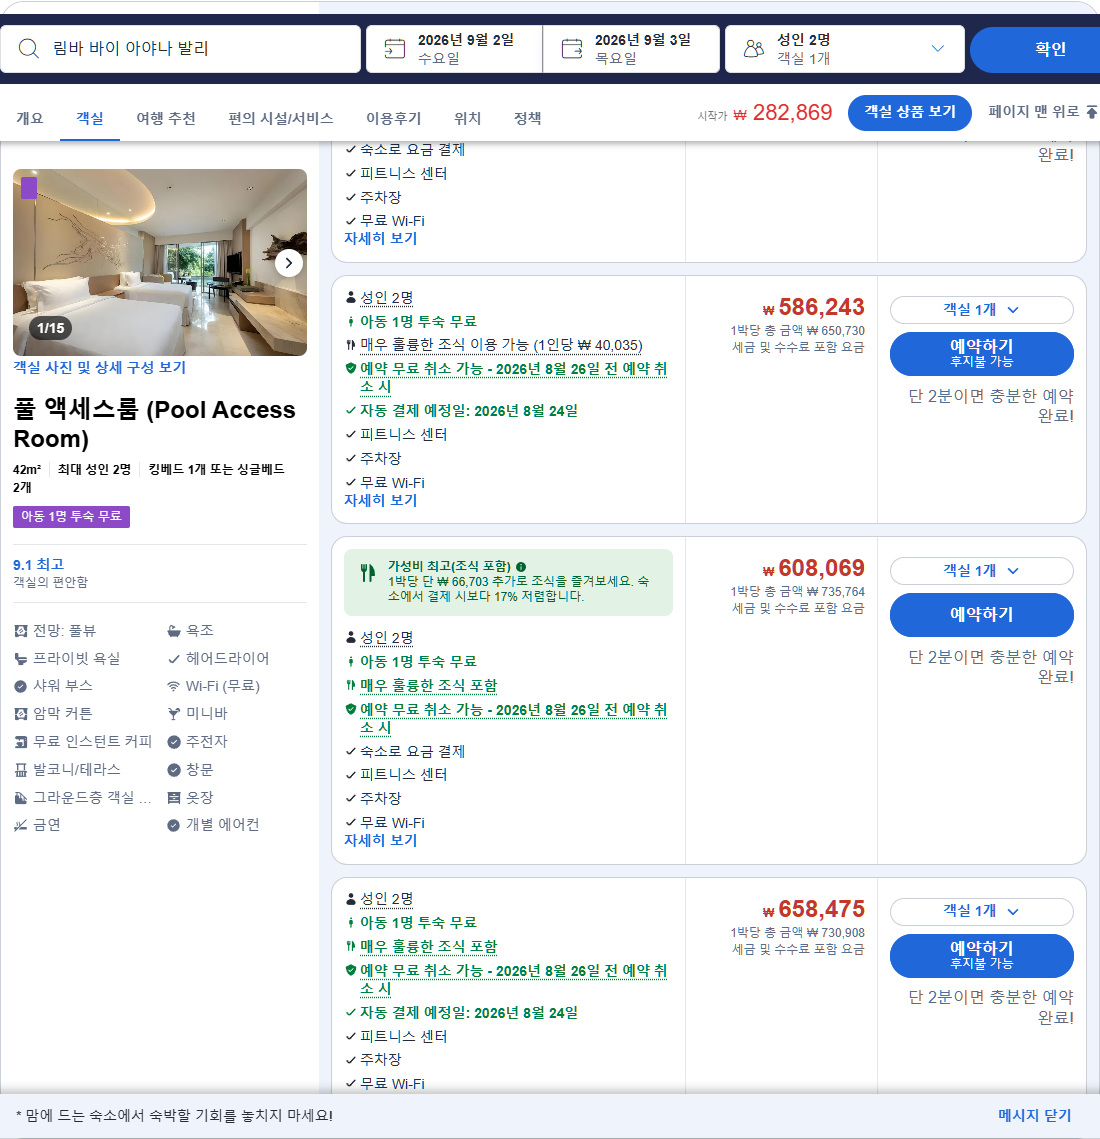Screen dimensions: 1100x1139
Task: Click the 암막 커튼 amenity icon
Action: pyautogui.click(x=21, y=714)
